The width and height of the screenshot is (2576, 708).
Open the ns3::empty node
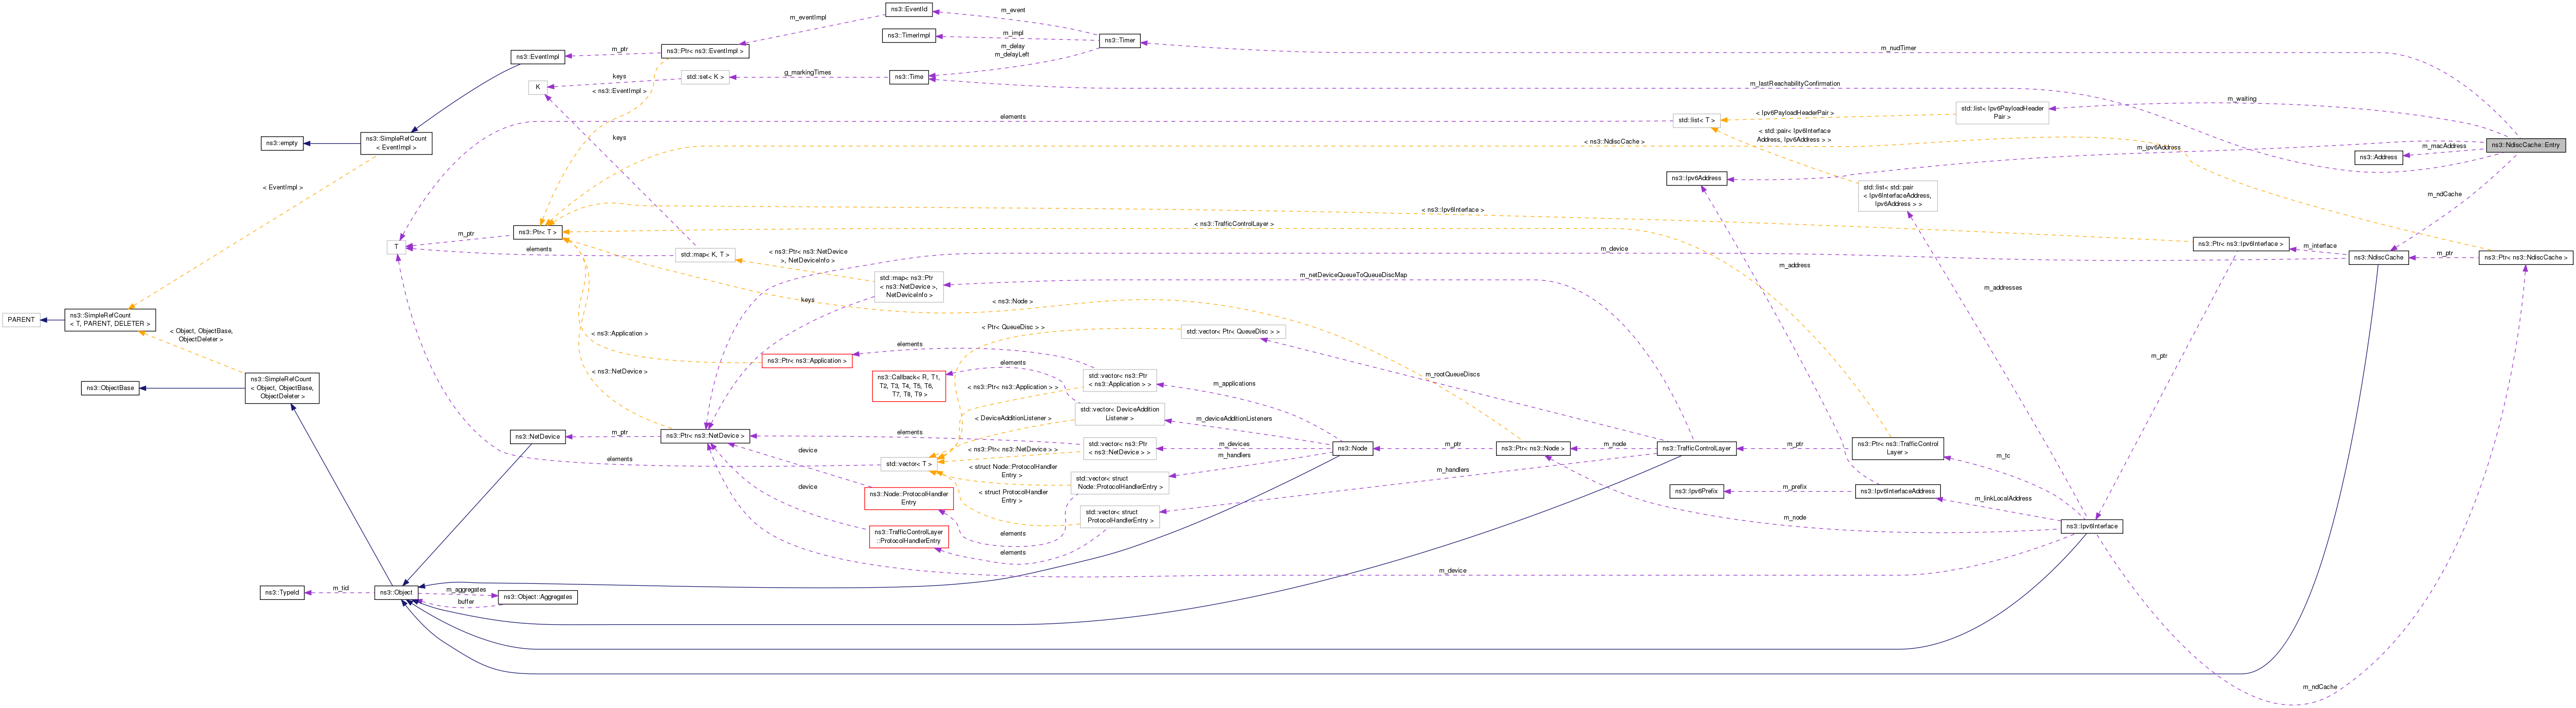pos(281,143)
